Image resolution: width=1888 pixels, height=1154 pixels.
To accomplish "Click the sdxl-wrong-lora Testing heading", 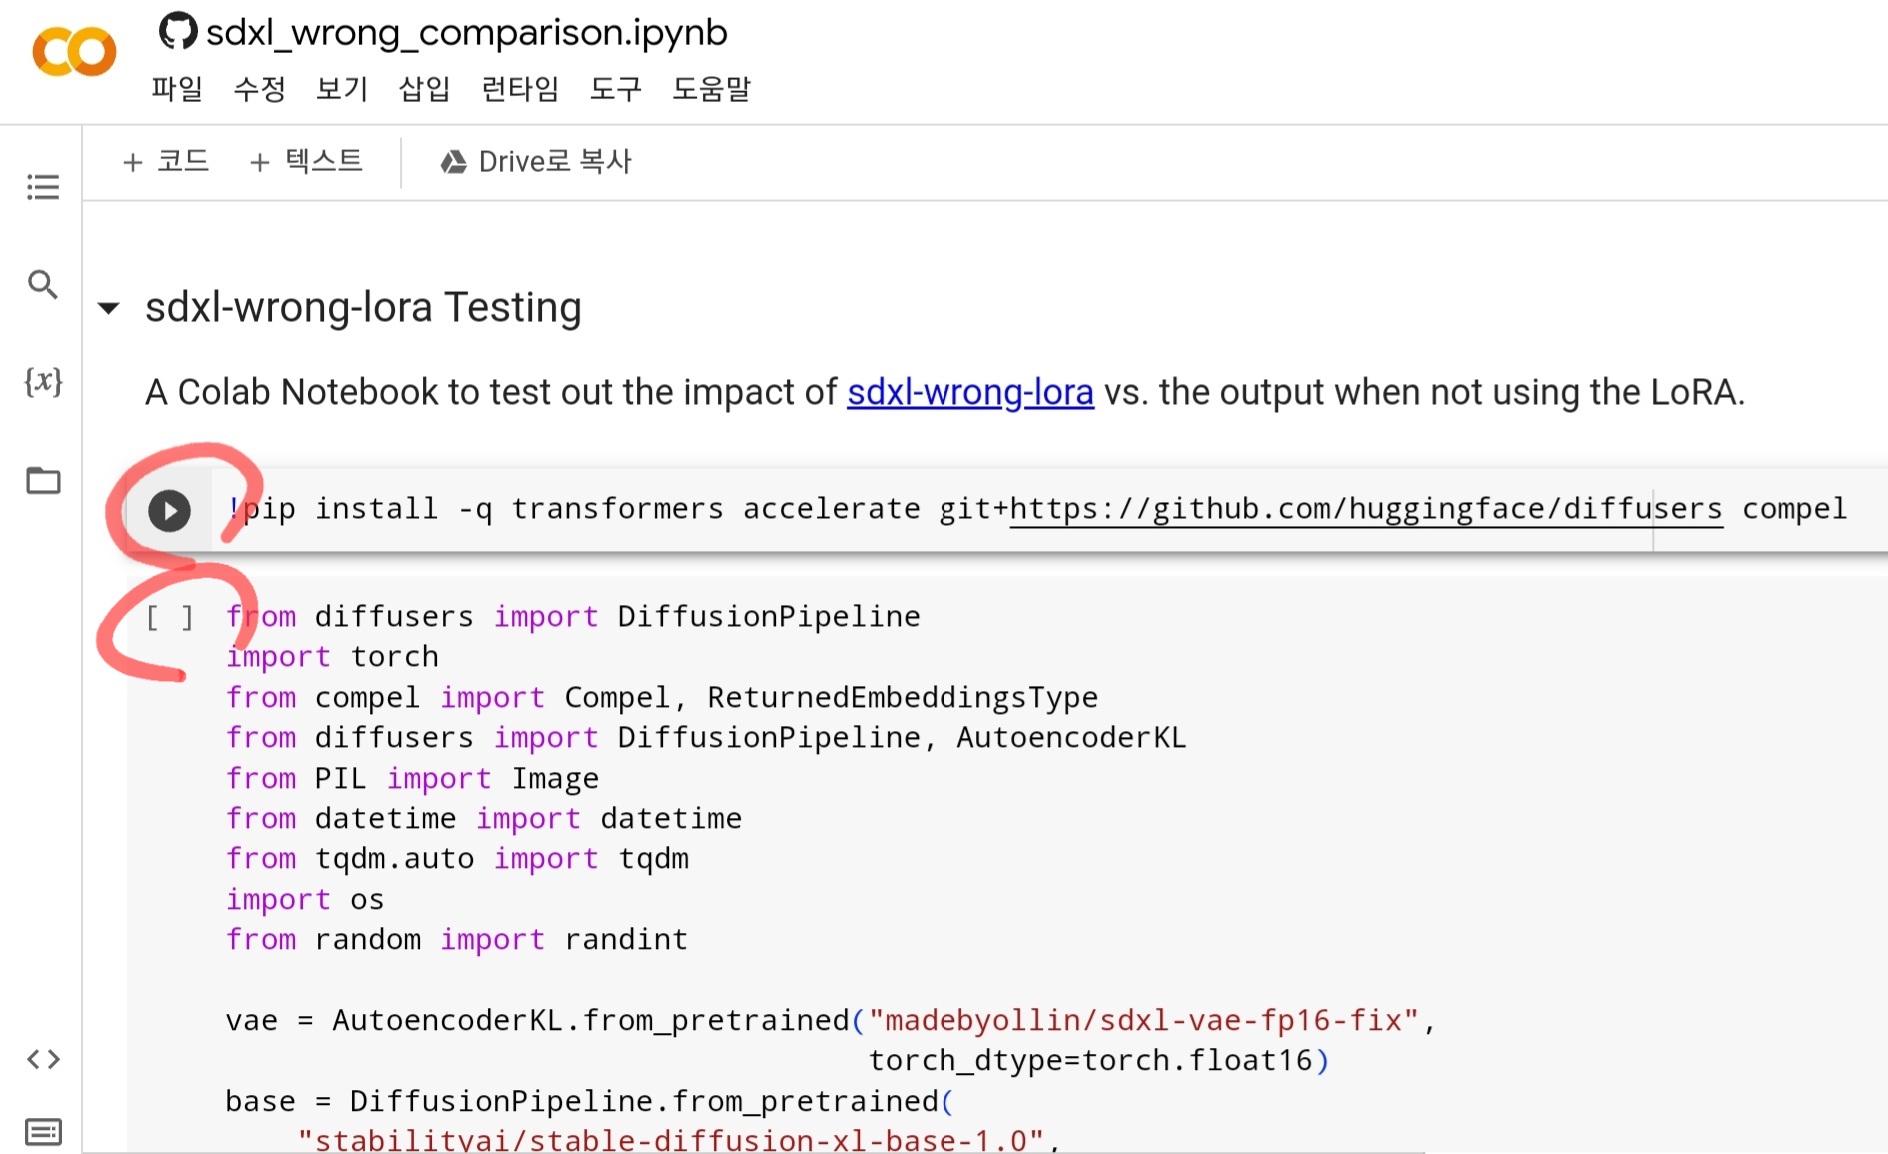I will point(363,307).
